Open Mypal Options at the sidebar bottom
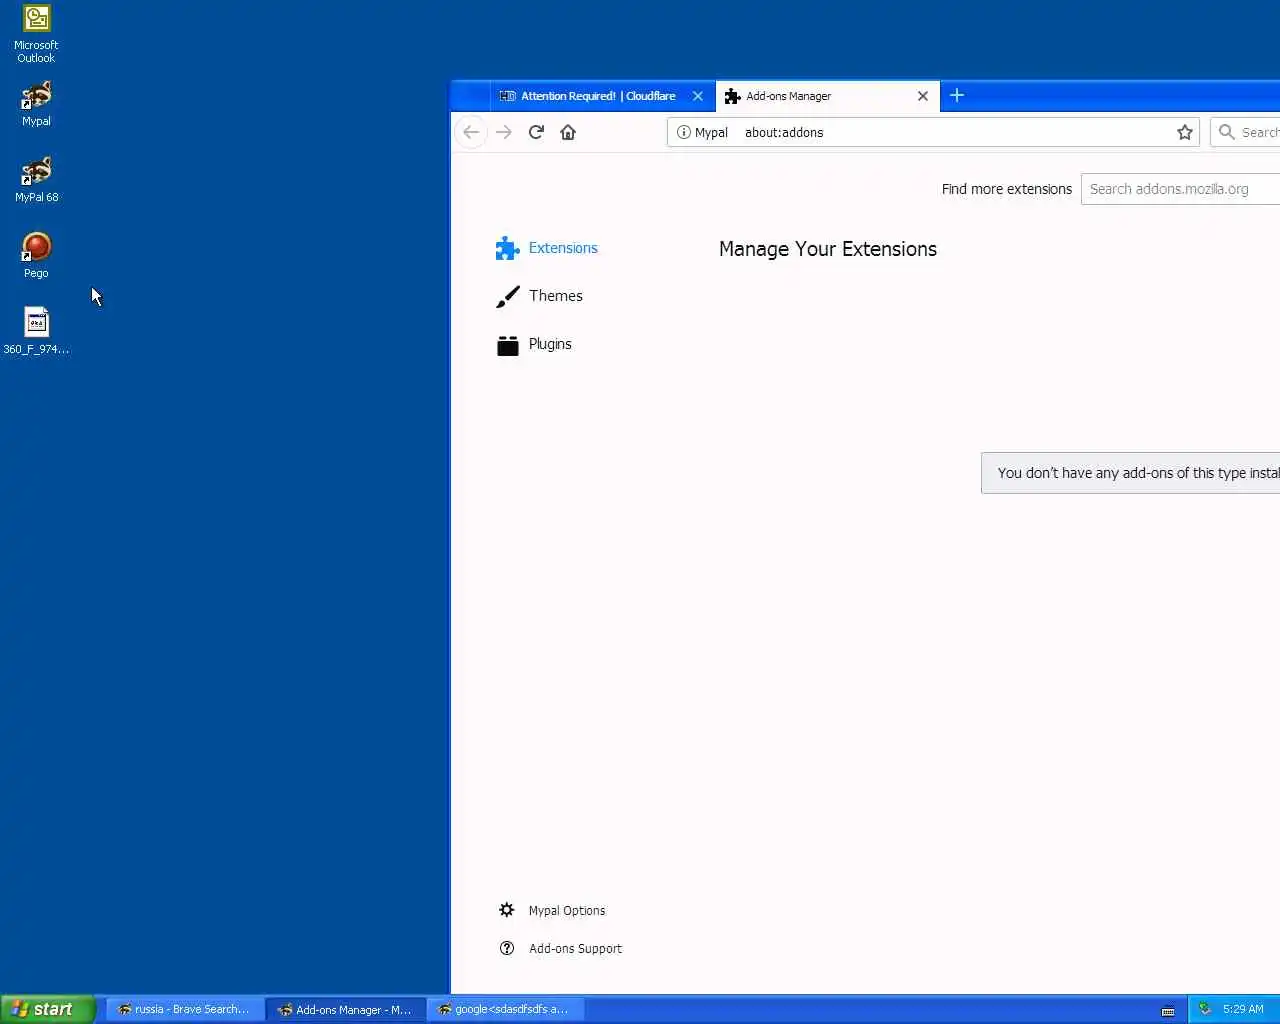 click(x=552, y=910)
